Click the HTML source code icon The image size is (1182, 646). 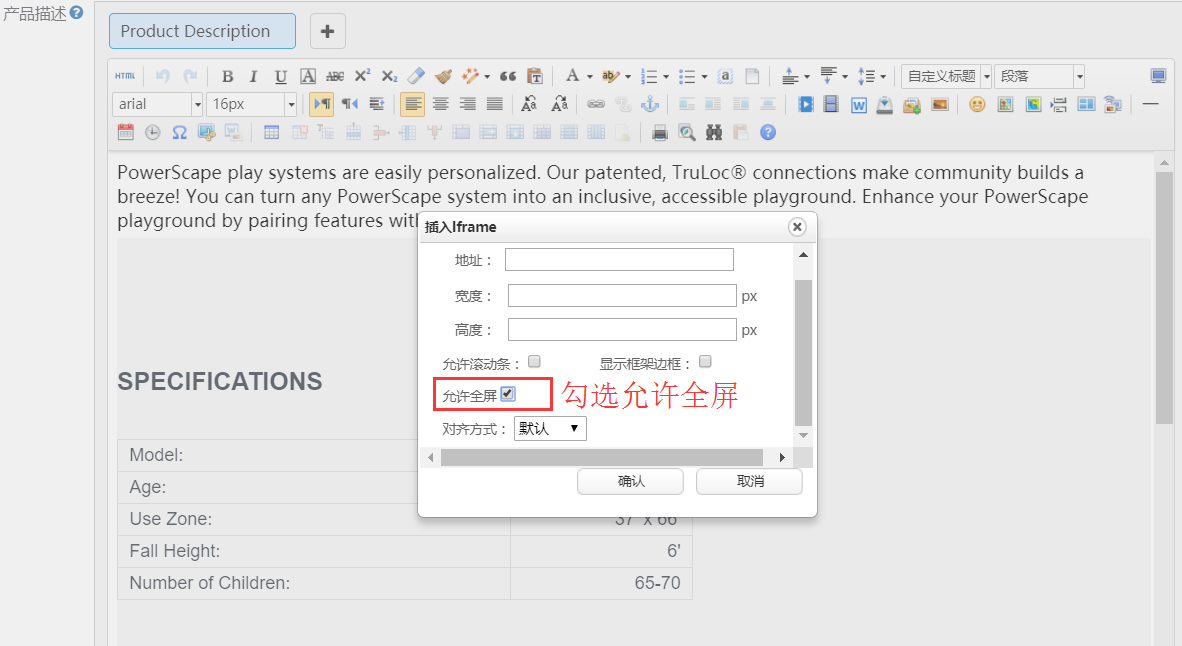tap(124, 76)
